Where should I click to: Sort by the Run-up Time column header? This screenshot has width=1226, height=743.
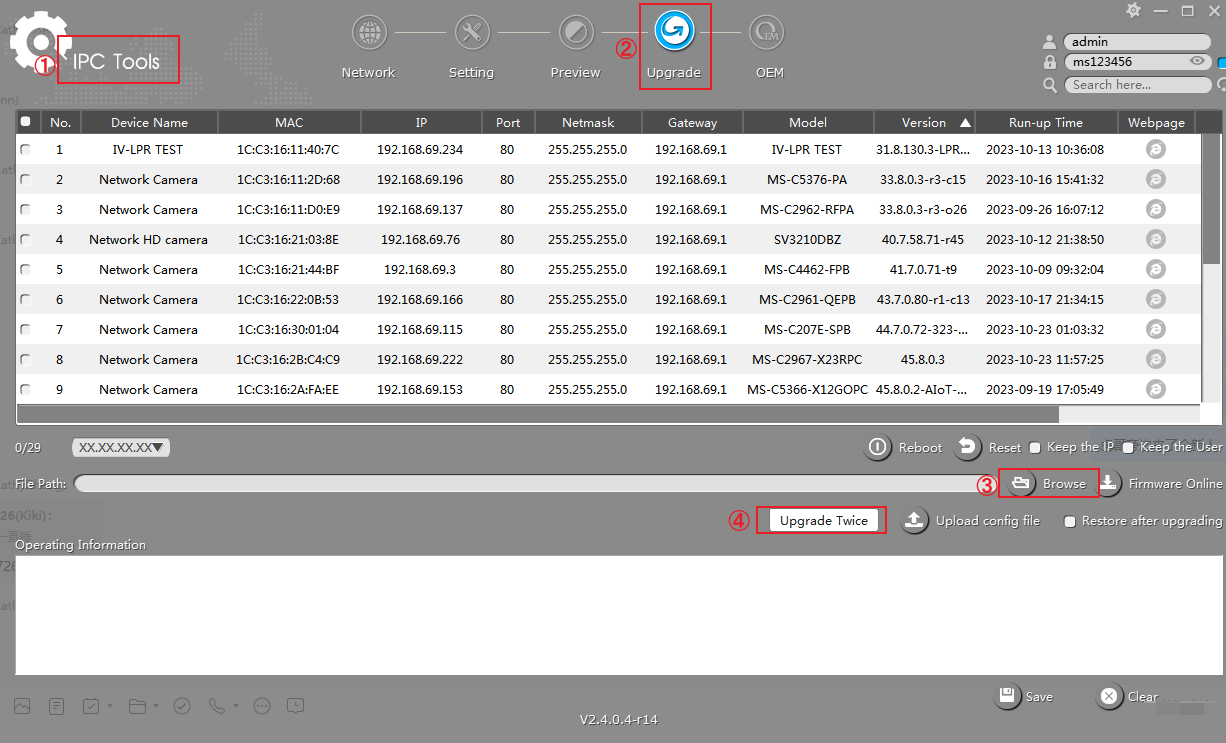click(1046, 123)
